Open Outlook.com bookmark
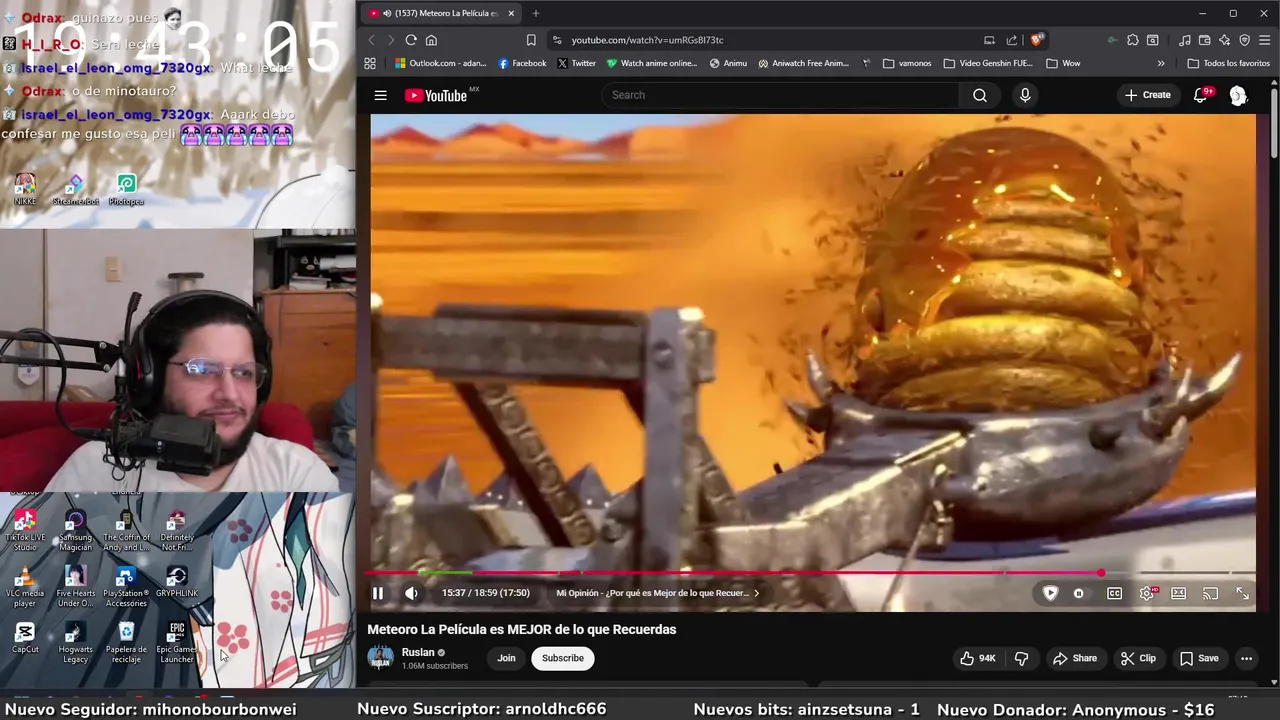 [440, 63]
